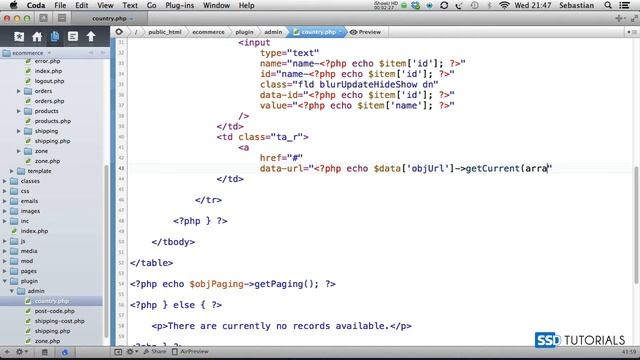Click the fullscreen arrows icon top right
Screen dimensions: 640x360
(x=634, y=18)
